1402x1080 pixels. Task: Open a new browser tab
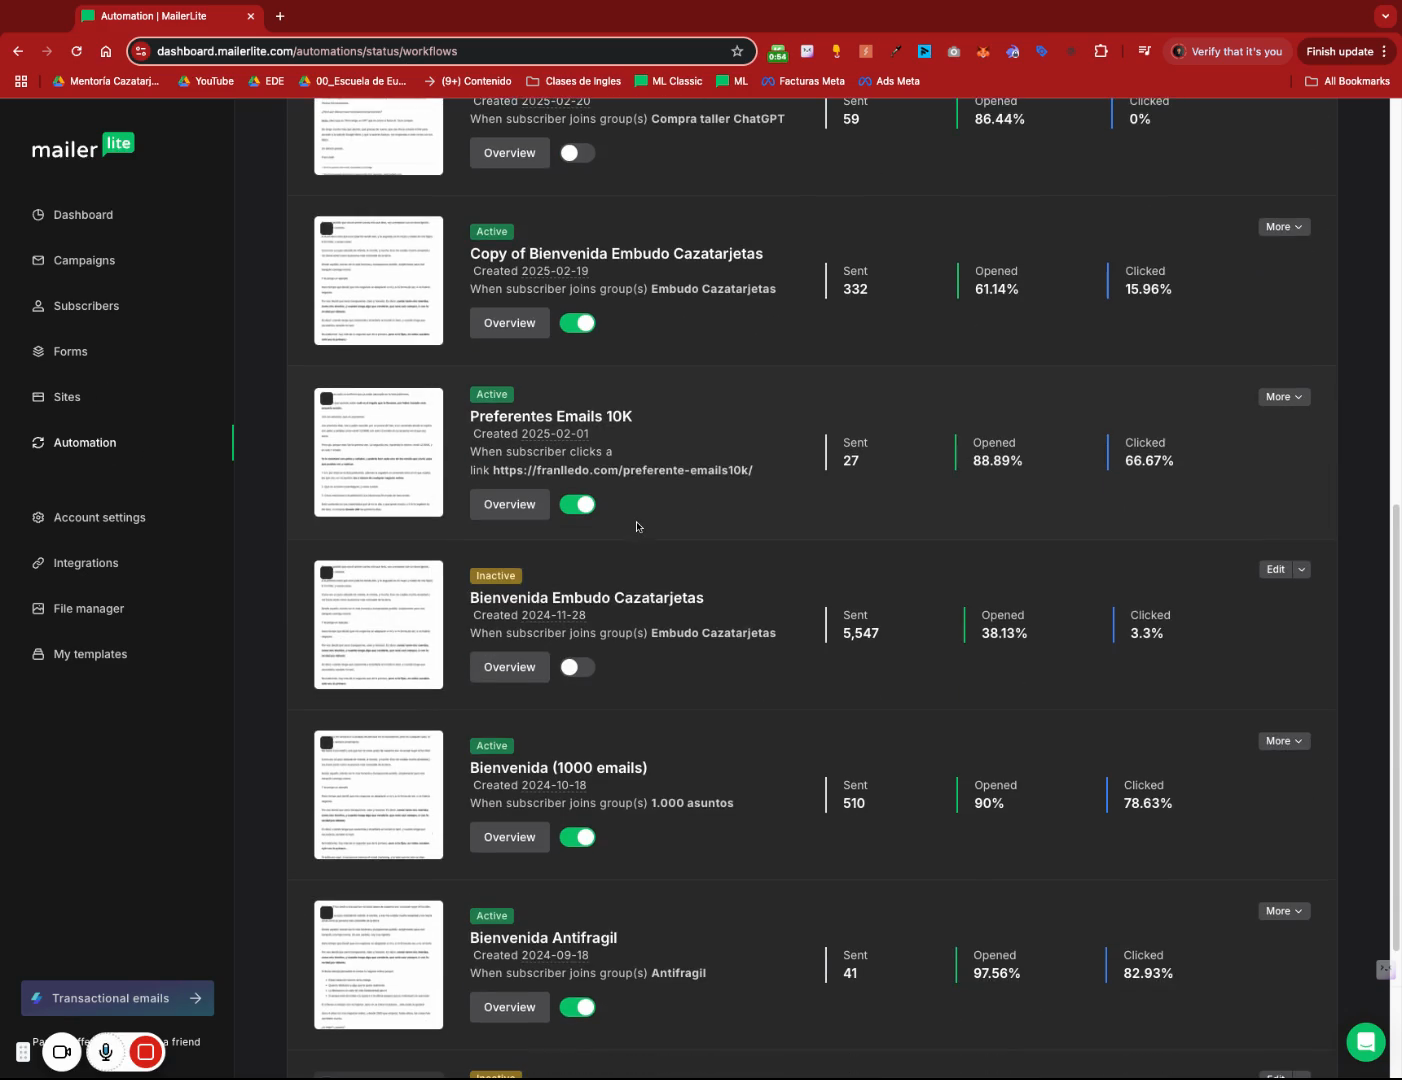(280, 16)
